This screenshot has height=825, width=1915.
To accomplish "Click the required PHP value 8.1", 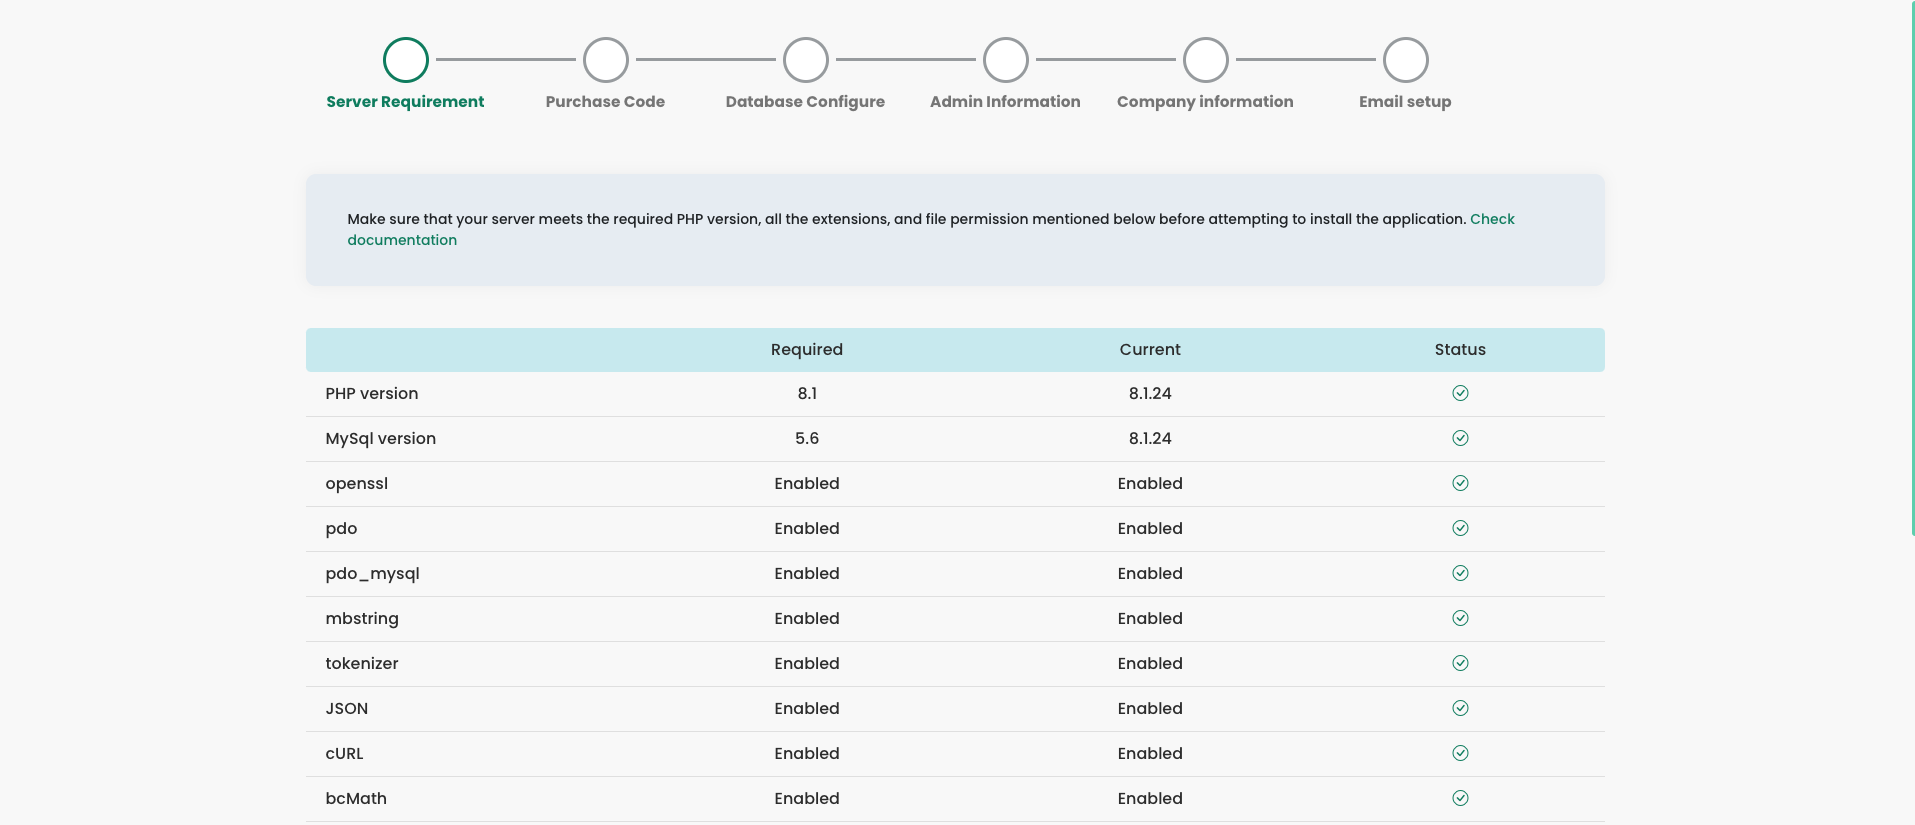I will click(807, 394).
